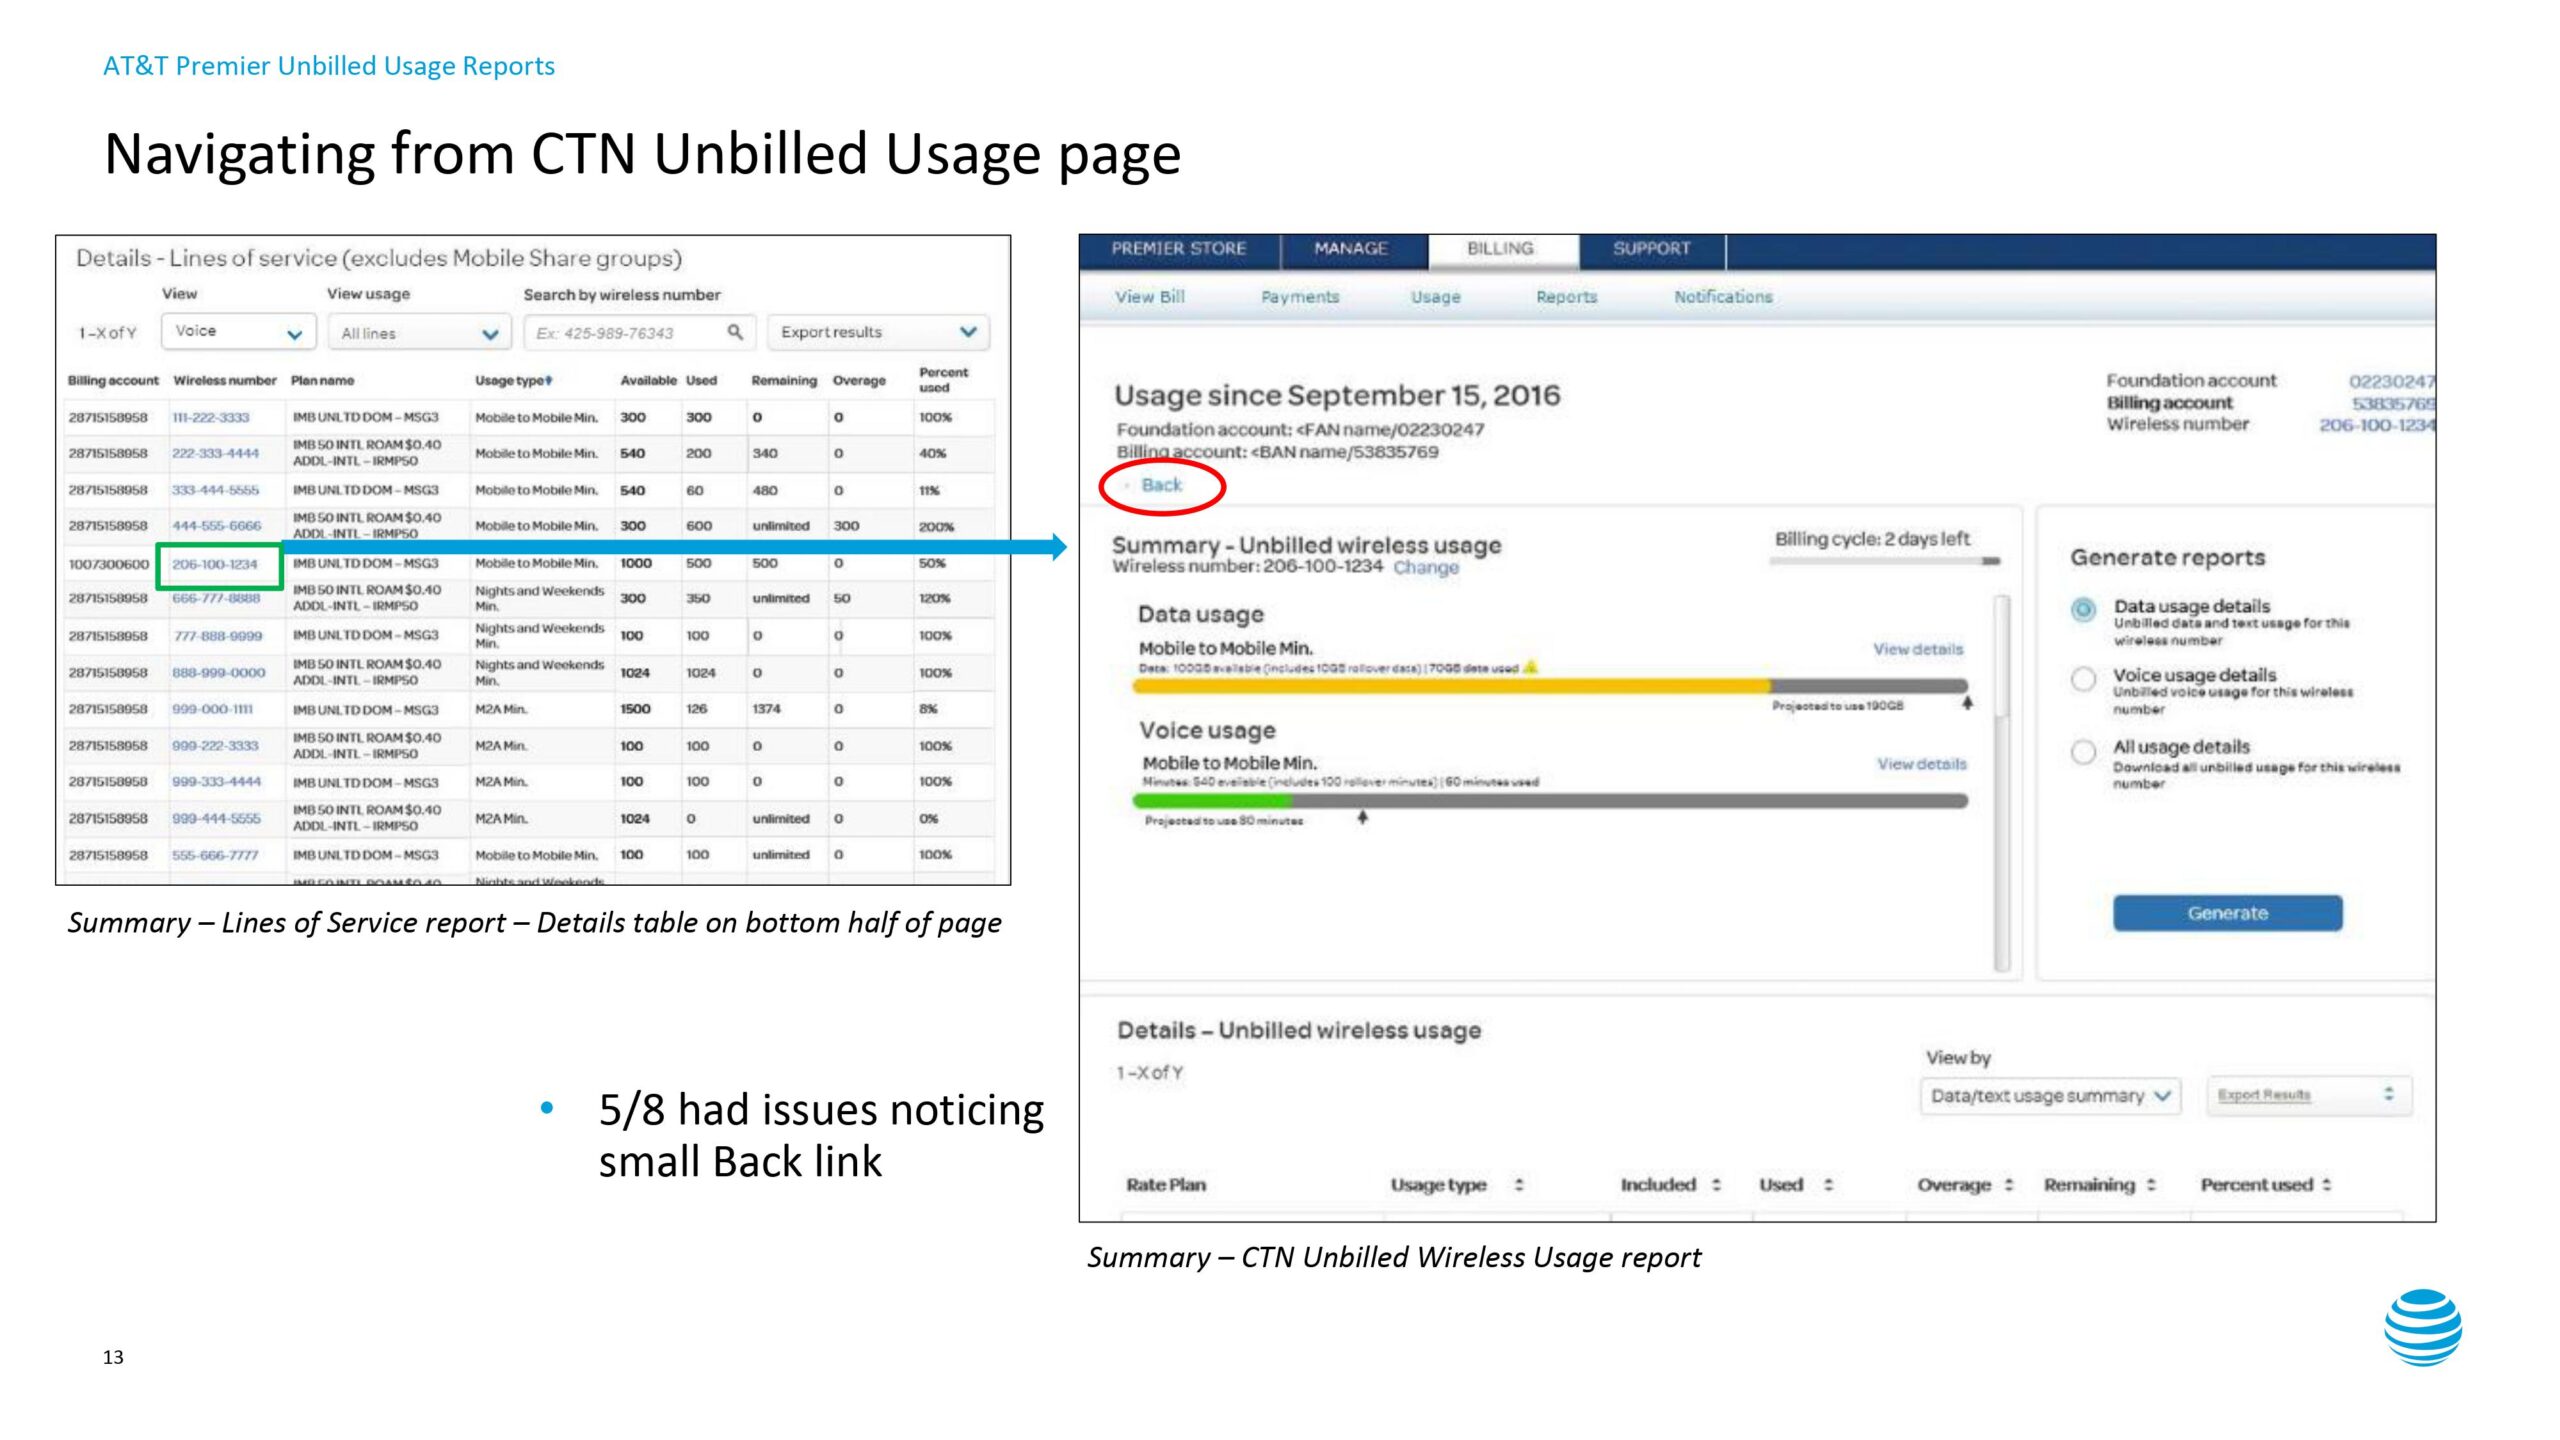Screen dimensions: 2560x1440
Task: Select the All usage details radio button
Action: [2083, 752]
